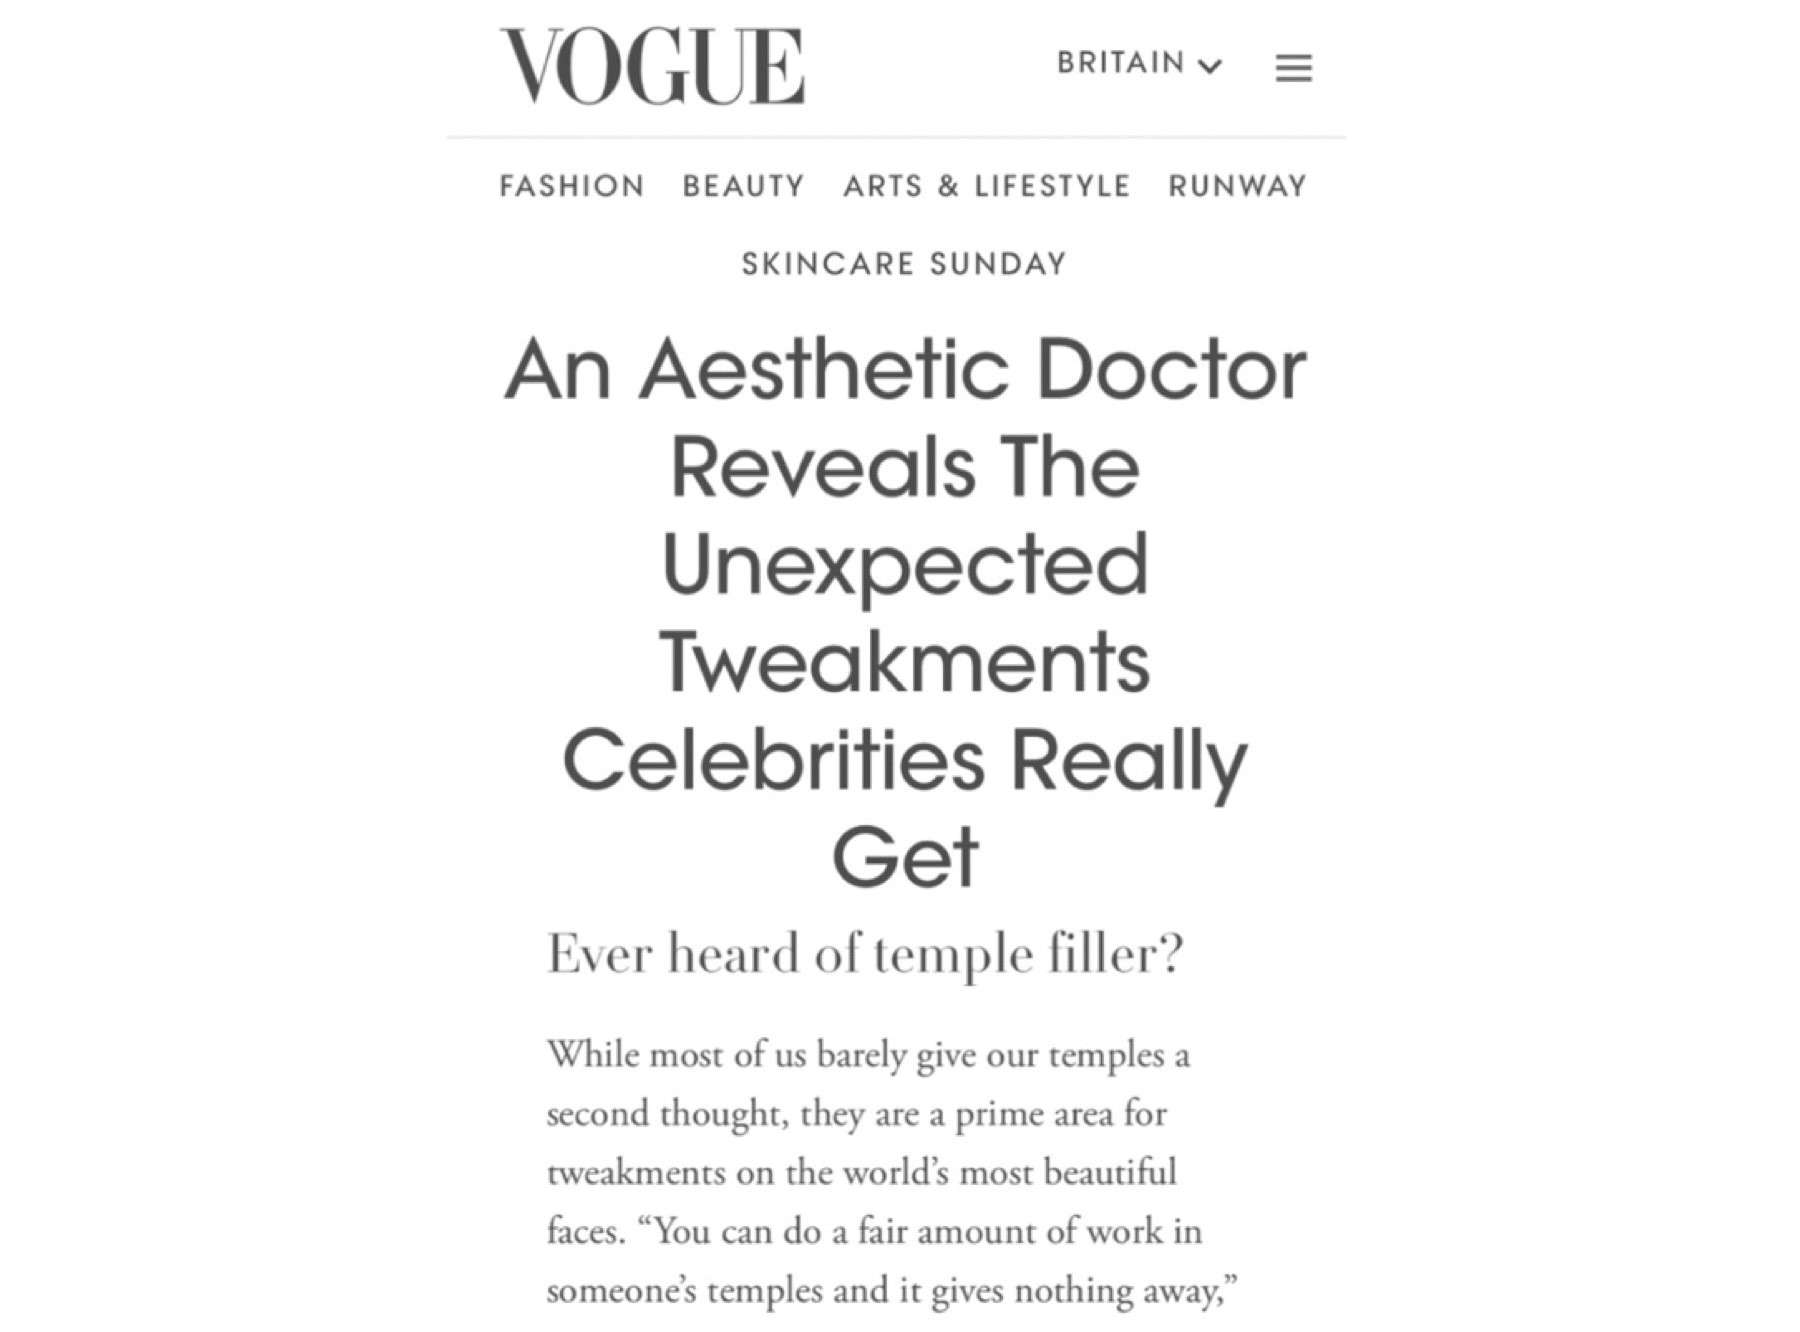Select Arts & Lifestyle in navigation
This screenshot has height=1332, width=1800.
(986, 186)
